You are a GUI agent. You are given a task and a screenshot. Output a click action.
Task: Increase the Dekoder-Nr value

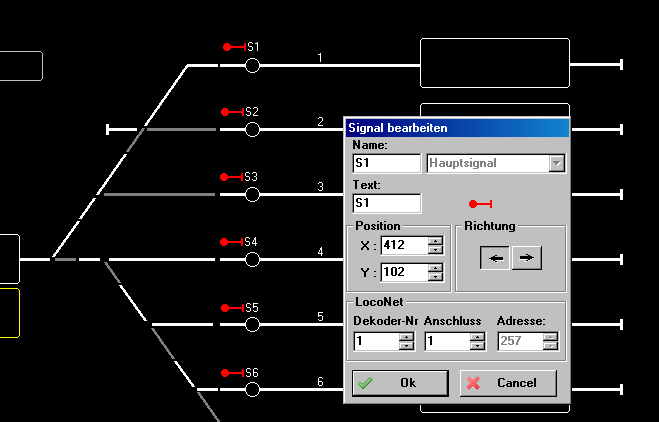click(x=406, y=336)
